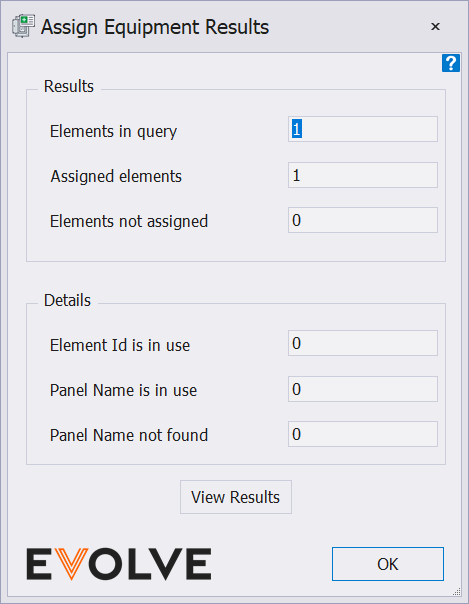Click the Elements in query label
Image resolution: width=469 pixels, height=604 pixels.
(114, 131)
